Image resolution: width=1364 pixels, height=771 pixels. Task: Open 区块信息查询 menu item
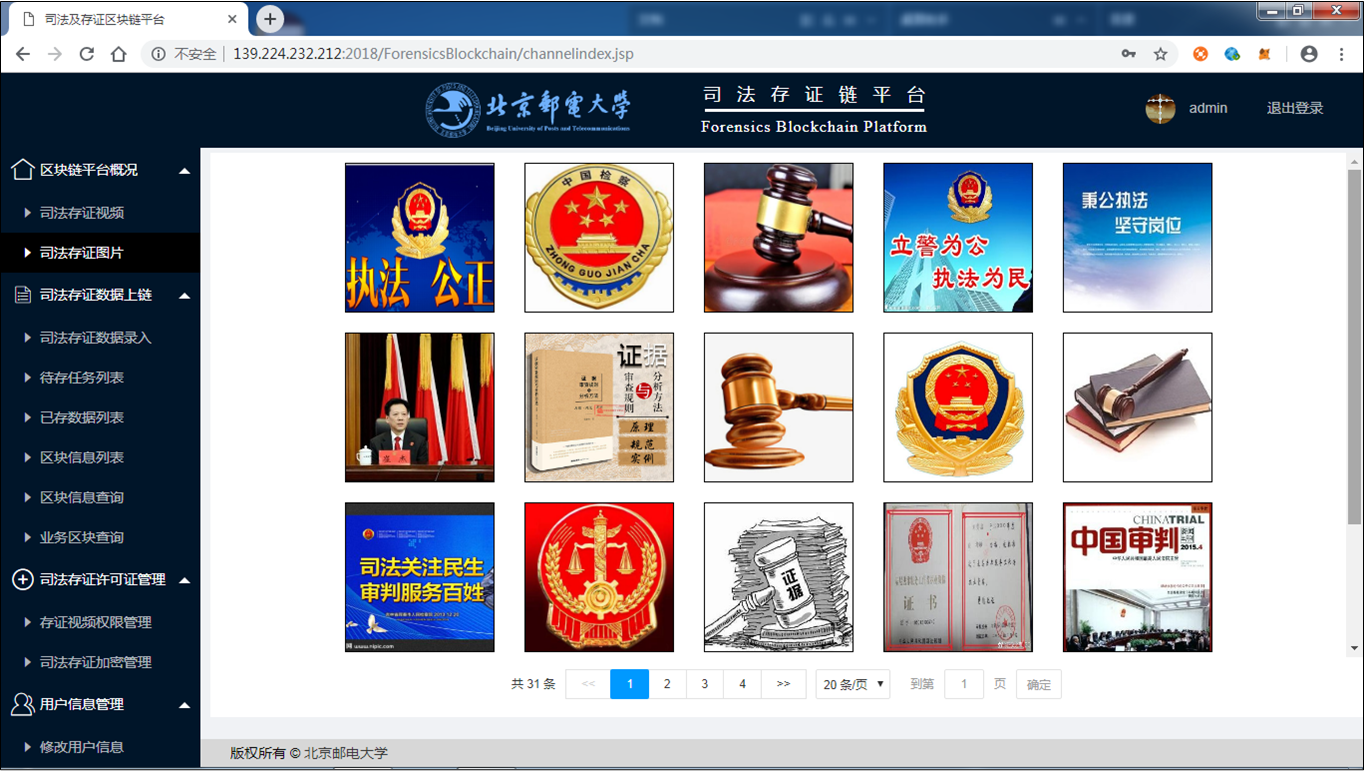click(x=82, y=497)
